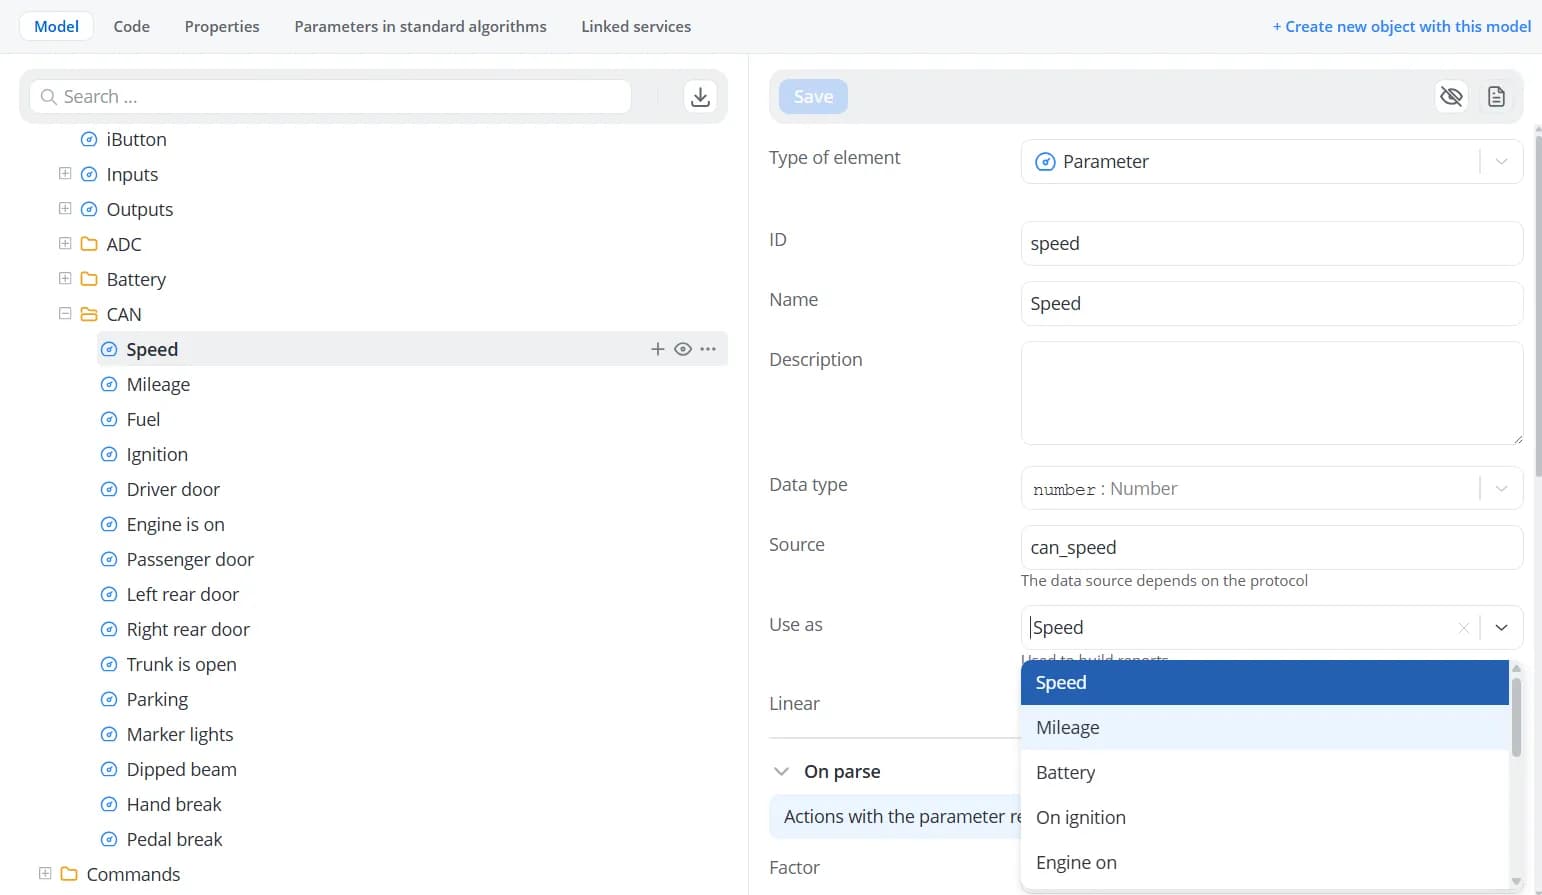Viewport: 1542px width, 895px height.
Task: Open the Type of element dropdown
Action: point(1501,162)
